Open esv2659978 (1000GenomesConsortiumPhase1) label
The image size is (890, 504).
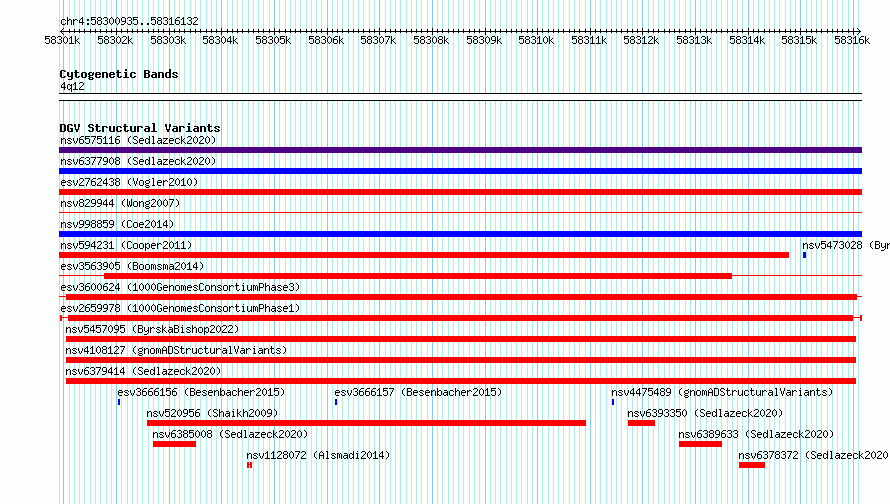pyautogui.click(x=180, y=308)
